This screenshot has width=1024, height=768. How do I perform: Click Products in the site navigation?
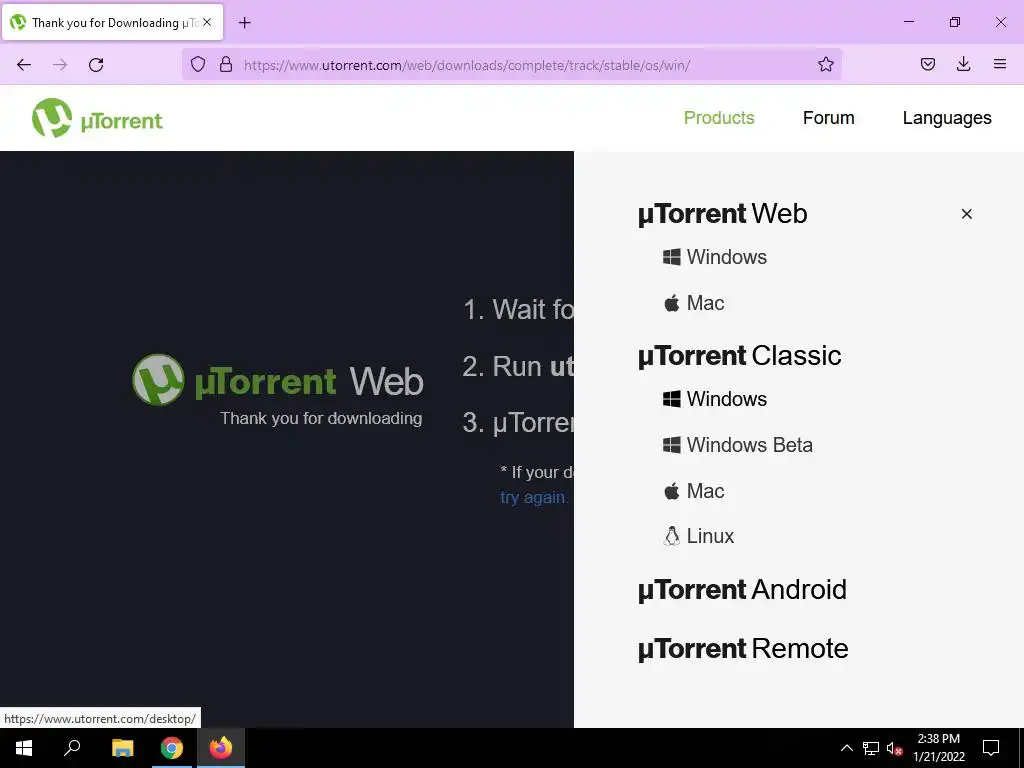click(x=719, y=118)
